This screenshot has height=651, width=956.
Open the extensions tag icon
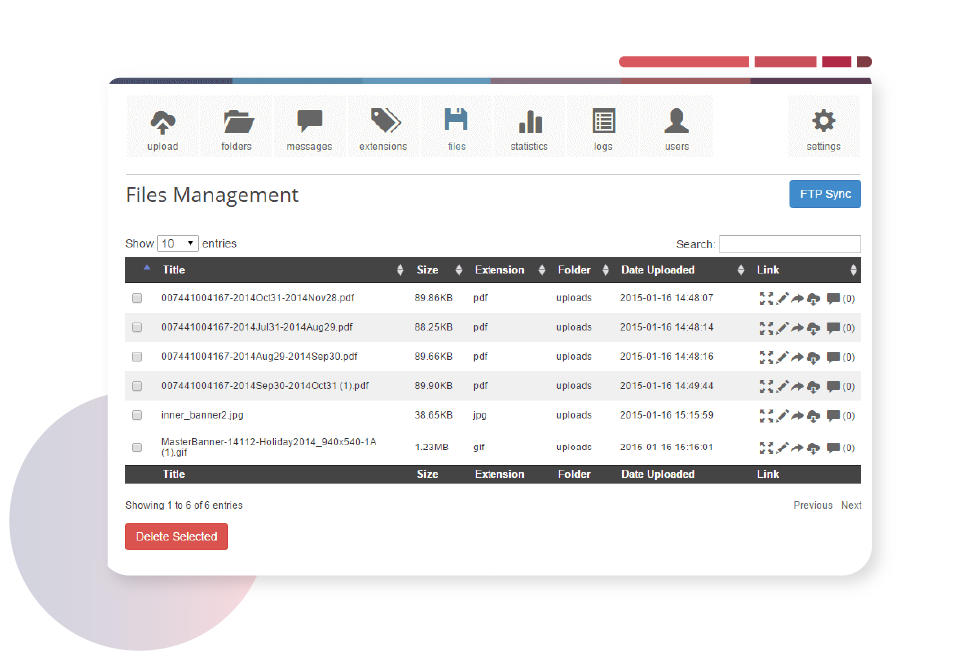(x=383, y=128)
